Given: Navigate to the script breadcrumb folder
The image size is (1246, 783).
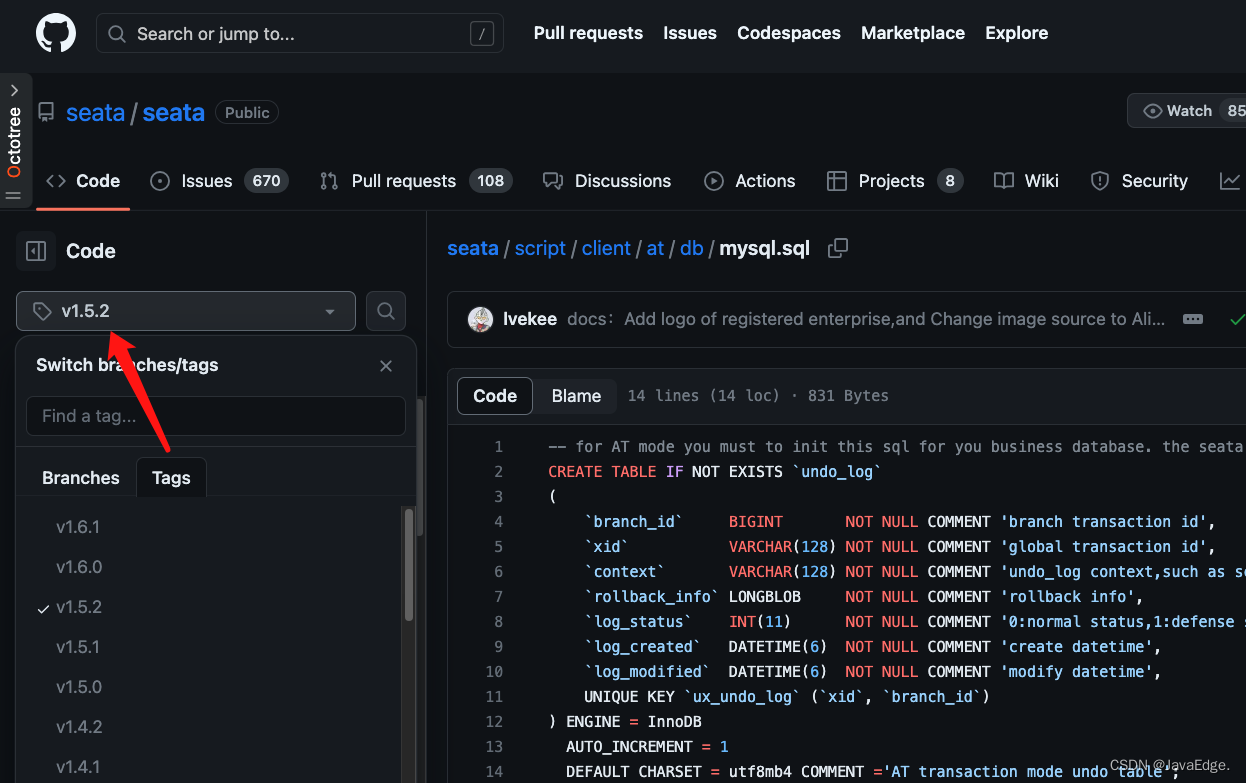Looking at the screenshot, I should click(x=540, y=248).
